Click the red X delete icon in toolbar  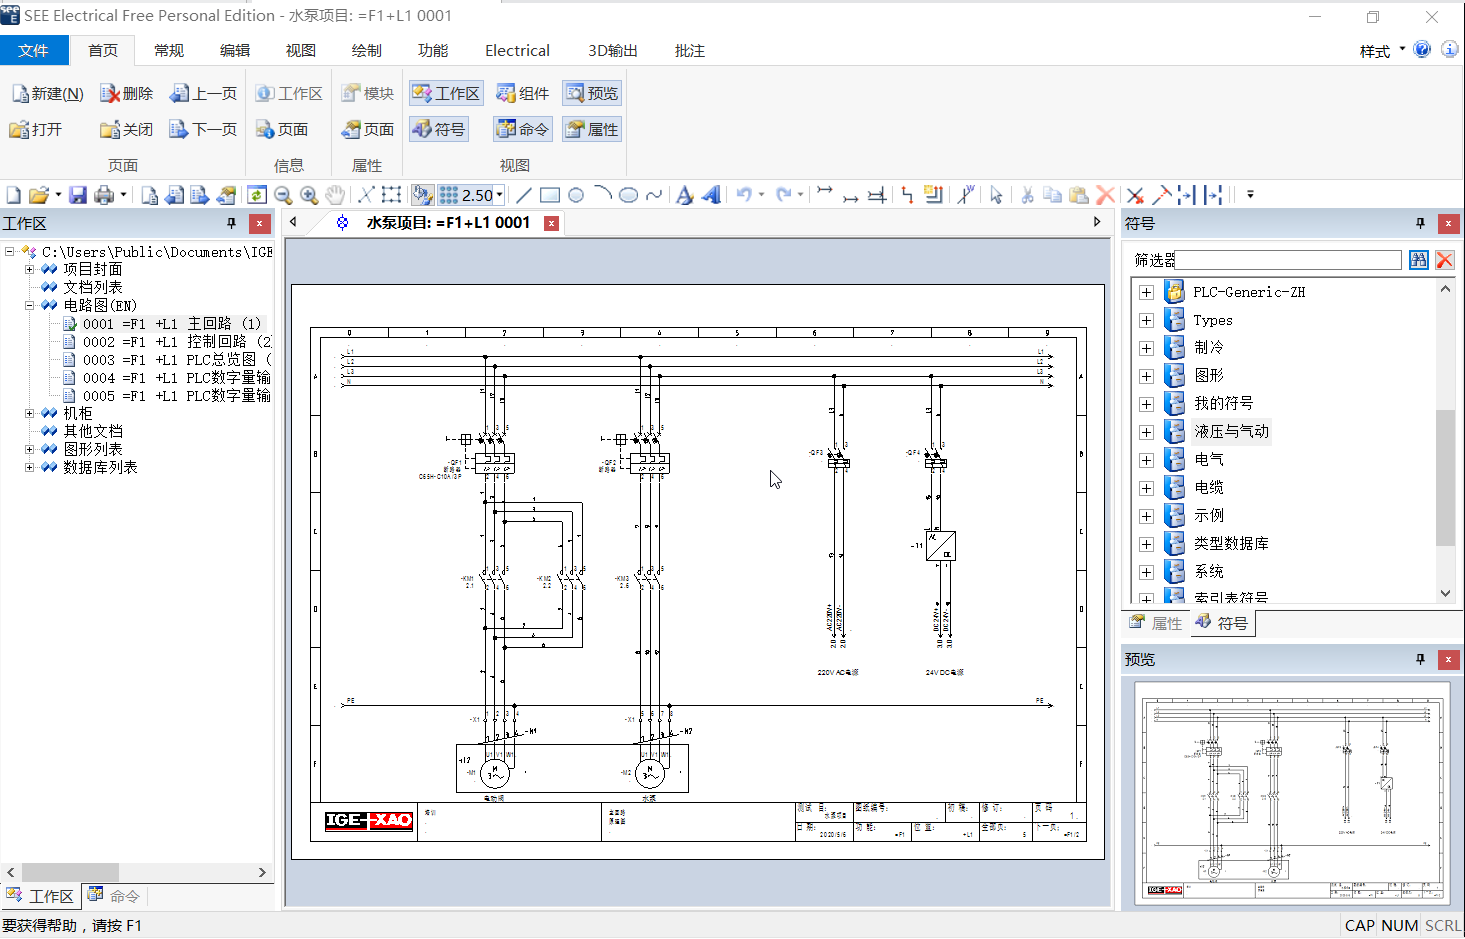[x=1105, y=195]
